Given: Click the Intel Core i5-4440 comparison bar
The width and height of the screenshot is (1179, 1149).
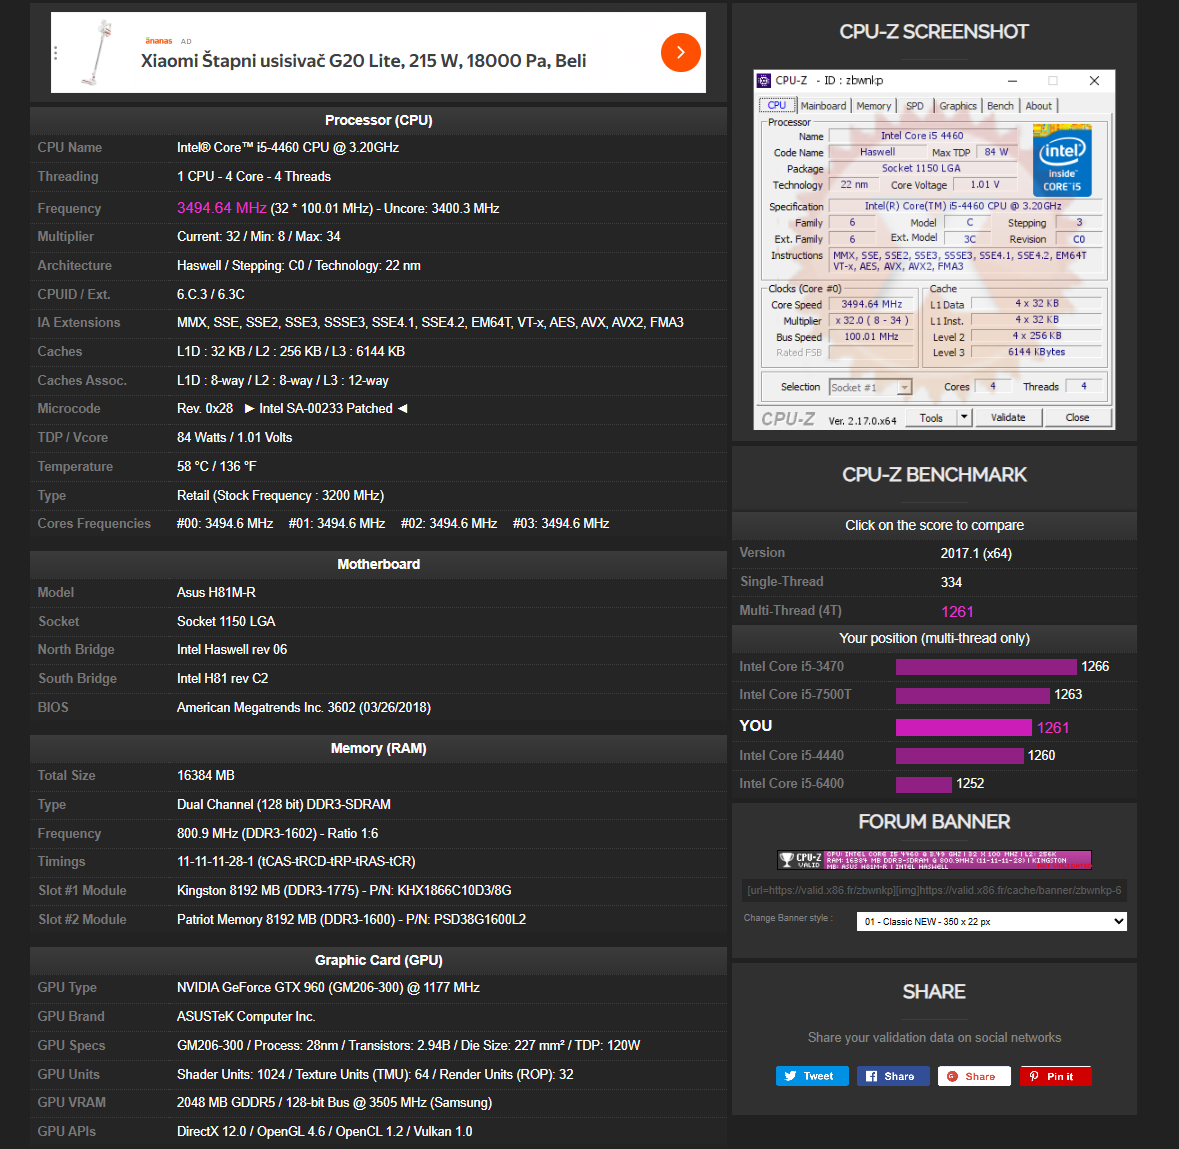Looking at the screenshot, I should click(x=959, y=755).
